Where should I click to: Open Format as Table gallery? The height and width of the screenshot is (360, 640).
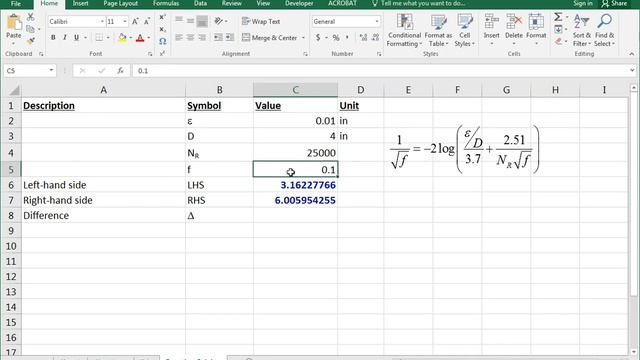coord(438,31)
